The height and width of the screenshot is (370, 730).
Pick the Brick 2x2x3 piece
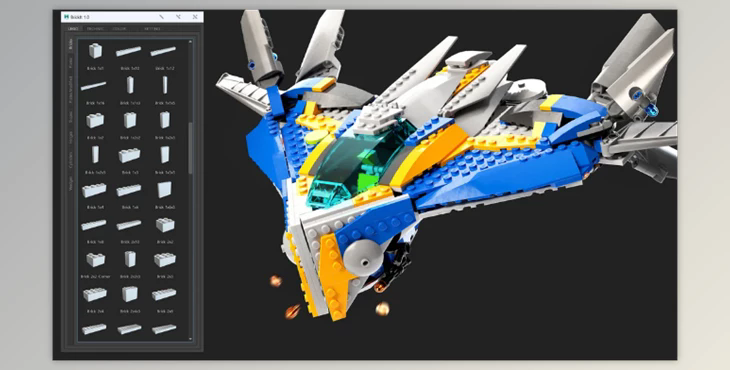pyautogui.click(x=130, y=259)
